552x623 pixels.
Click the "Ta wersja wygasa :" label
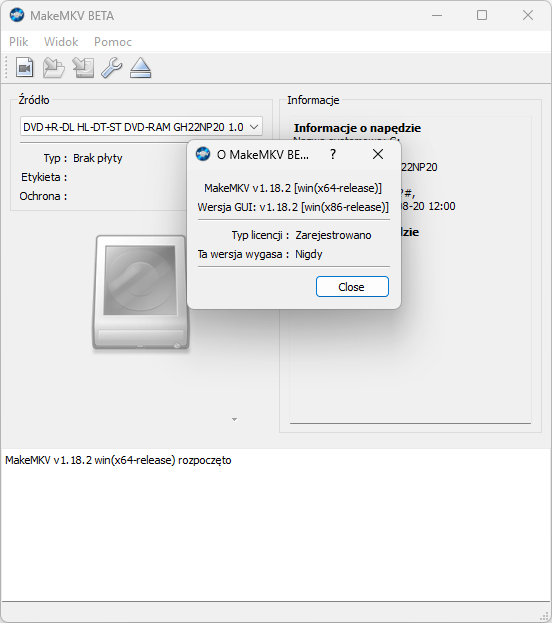(243, 254)
